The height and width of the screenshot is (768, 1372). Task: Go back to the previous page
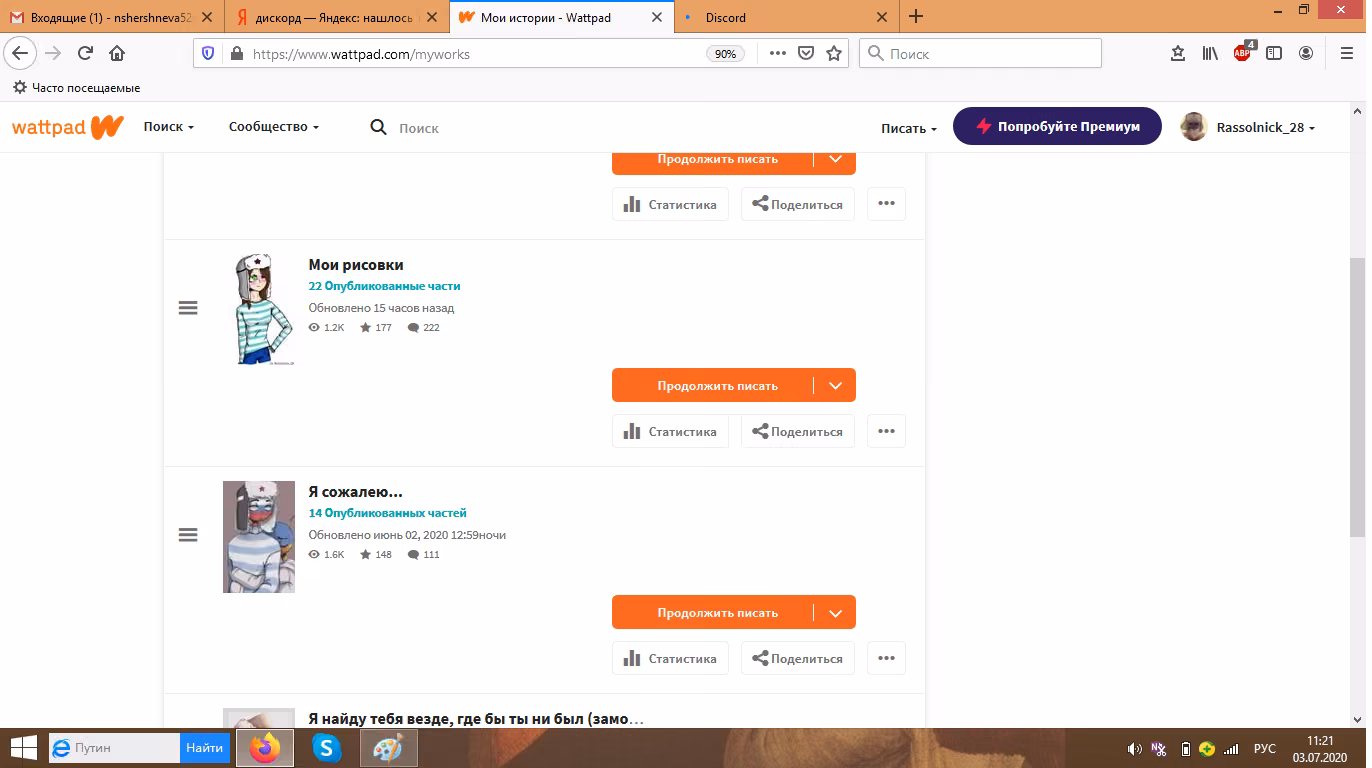21,54
